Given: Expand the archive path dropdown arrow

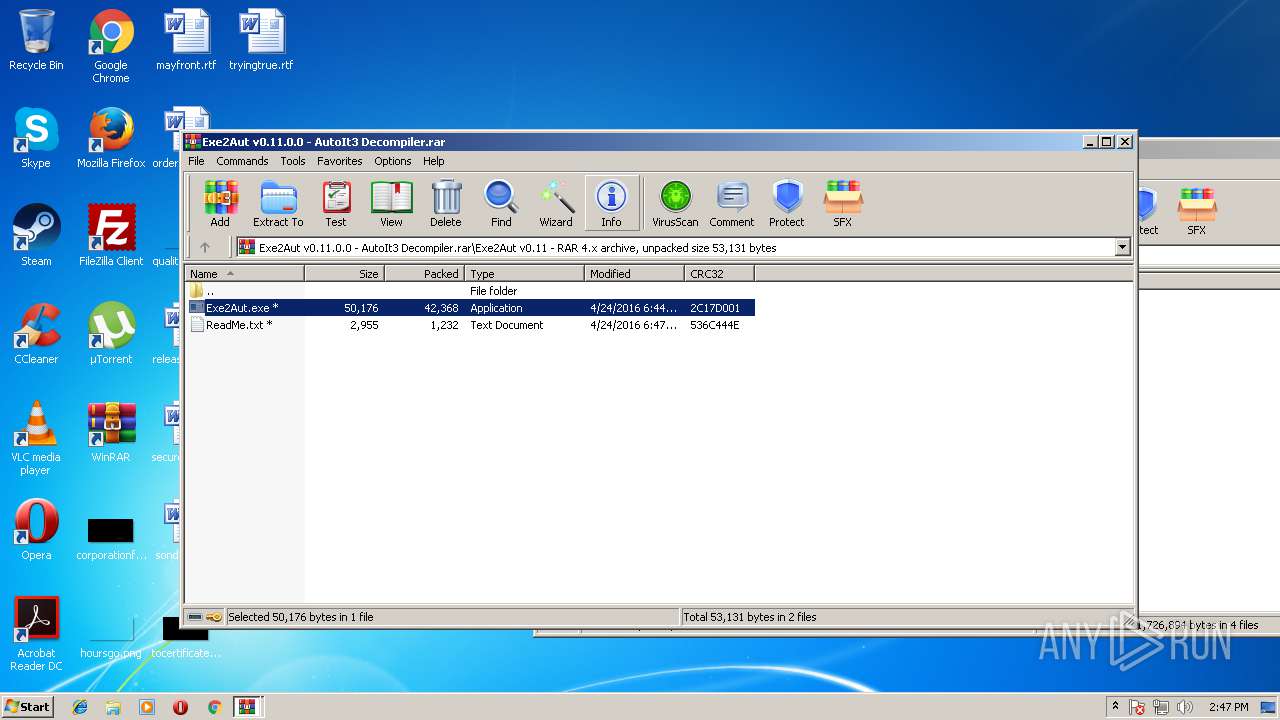Looking at the screenshot, I should (1122, 247).
